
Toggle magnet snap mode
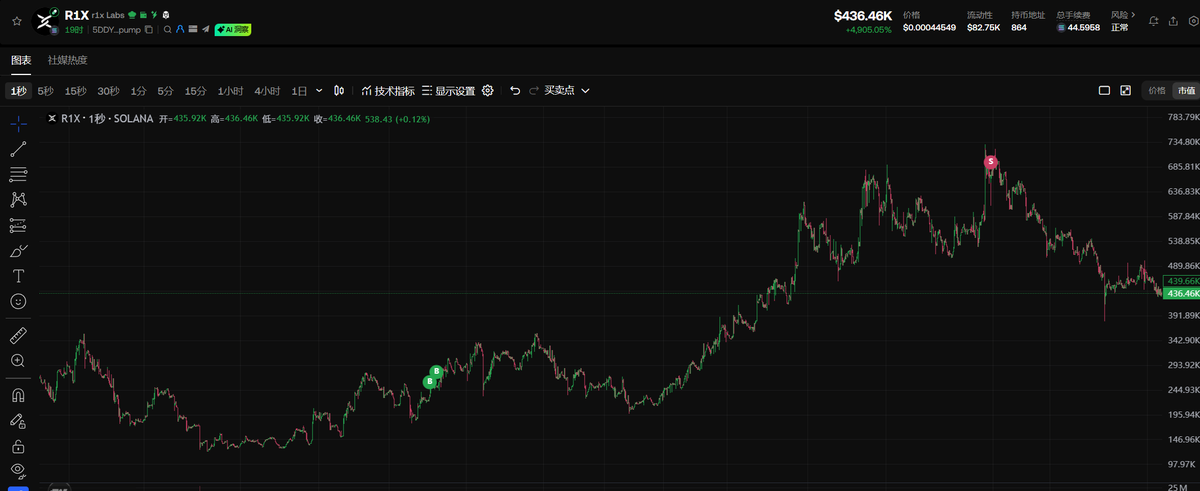[x=18, y=395]
